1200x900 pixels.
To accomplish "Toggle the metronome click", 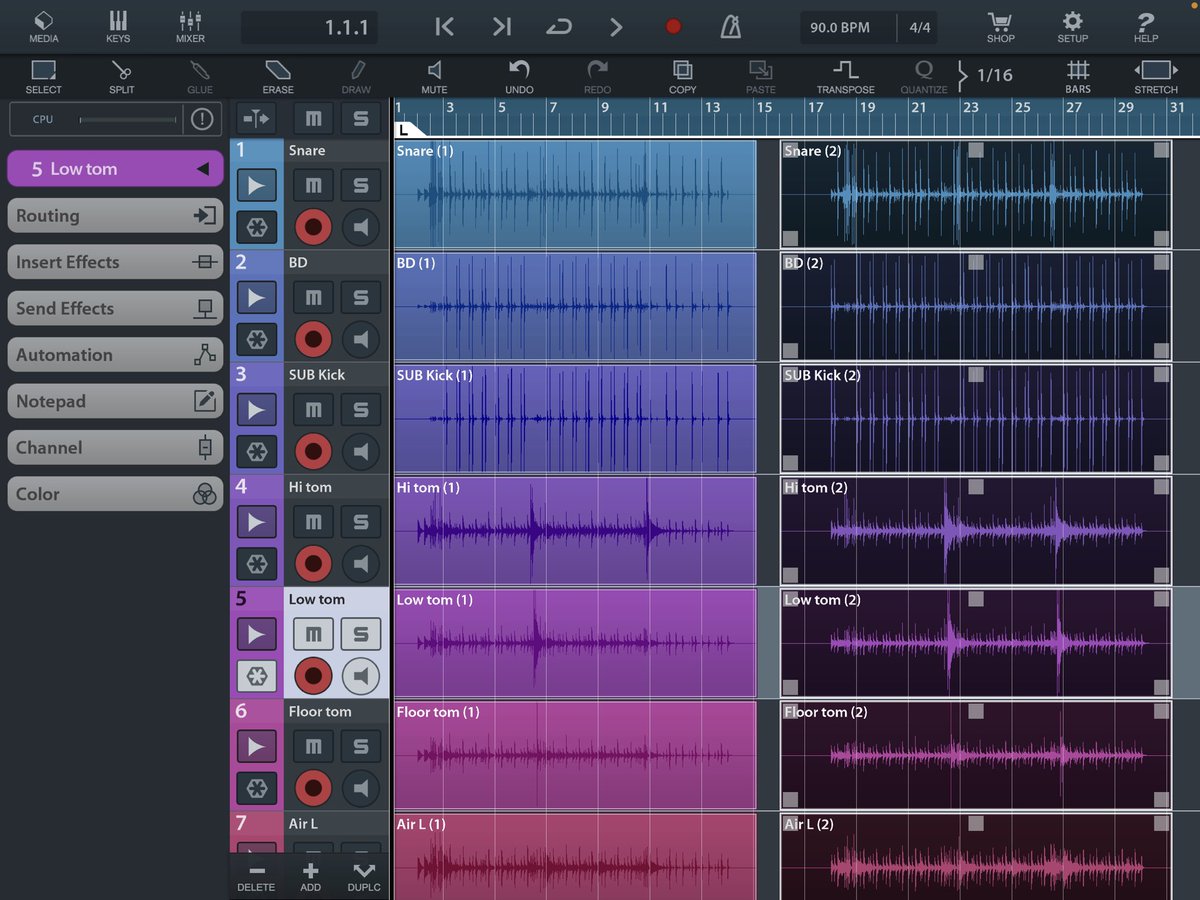I will (x=731, y=27).
